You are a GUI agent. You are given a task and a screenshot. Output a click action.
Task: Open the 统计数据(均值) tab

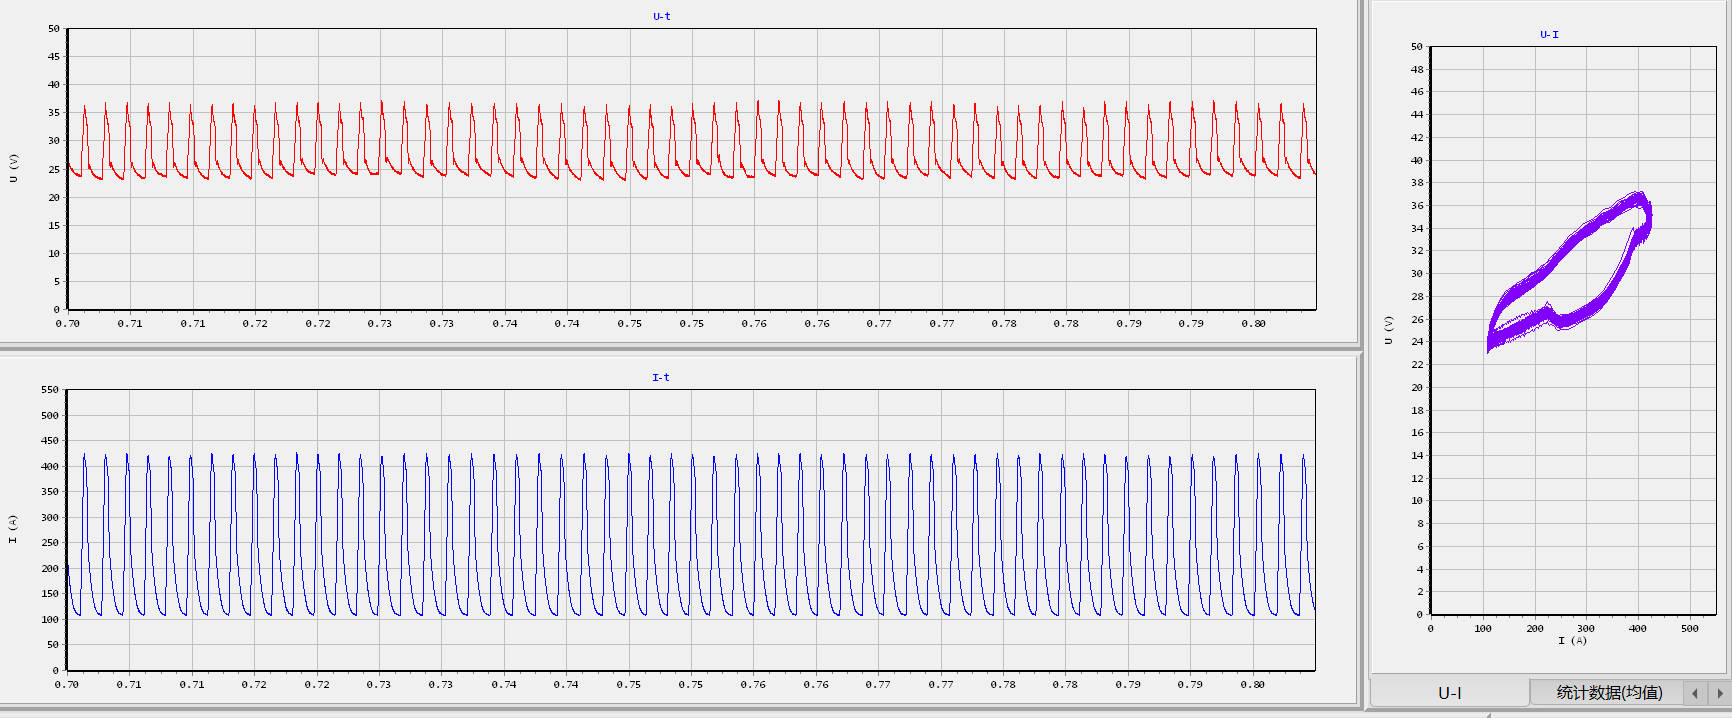(1608, 692)
